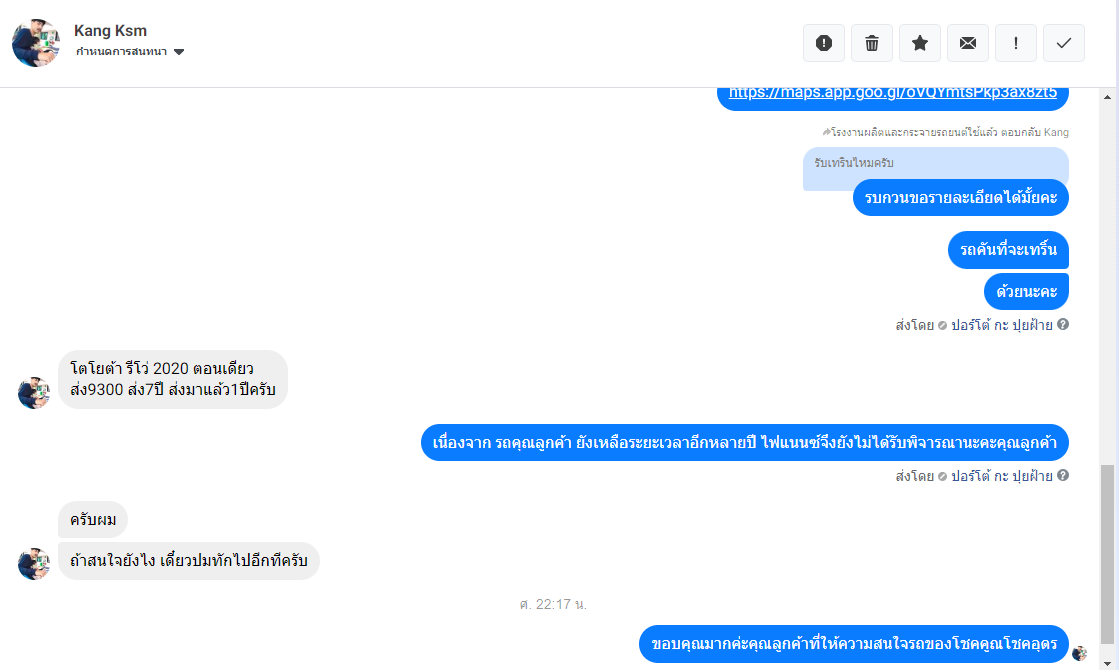Mark conversation as spam with circle-exclamation icon
The height and width of the screenshot is (670, 1119).
[824, 43]
